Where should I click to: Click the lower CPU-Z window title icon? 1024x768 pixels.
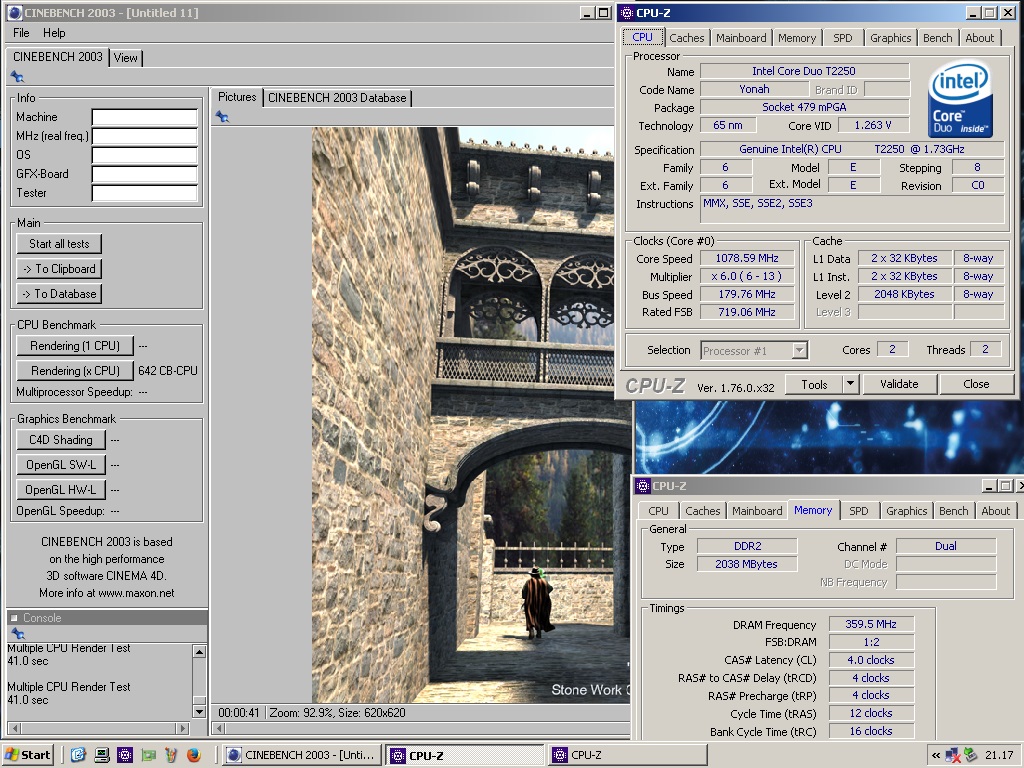[643, 486]
